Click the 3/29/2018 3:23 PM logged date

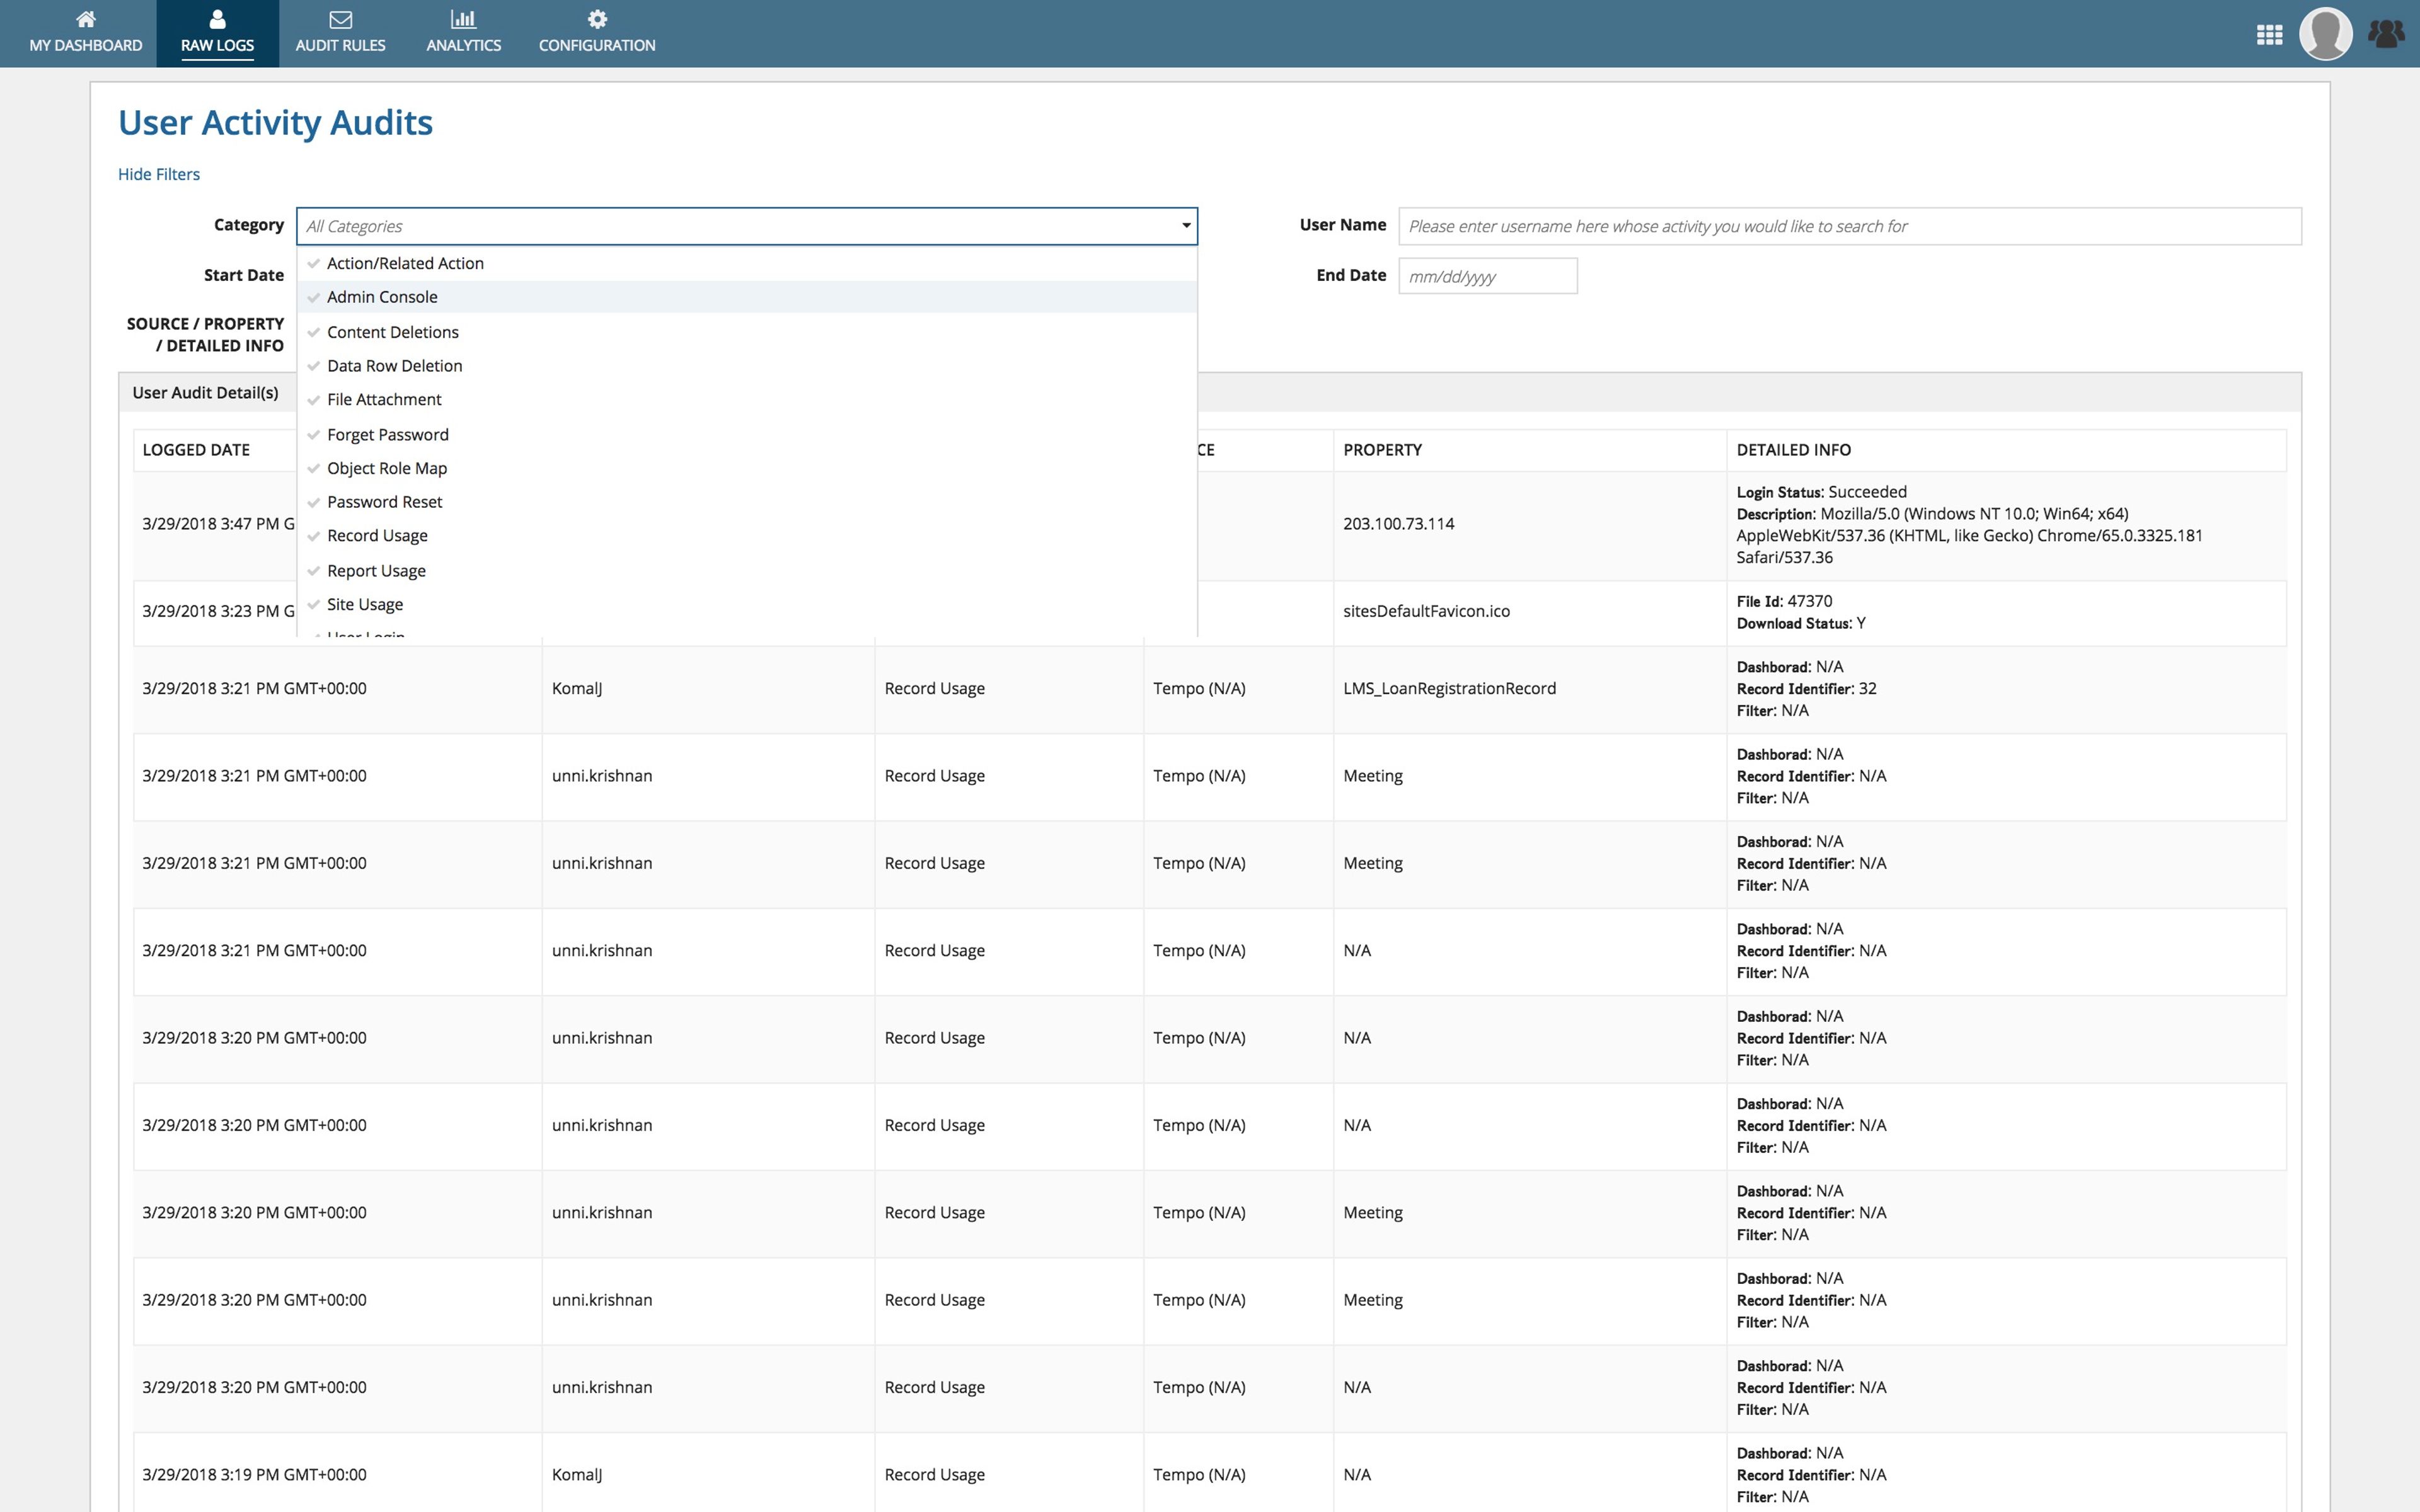[x=218, y=611]
